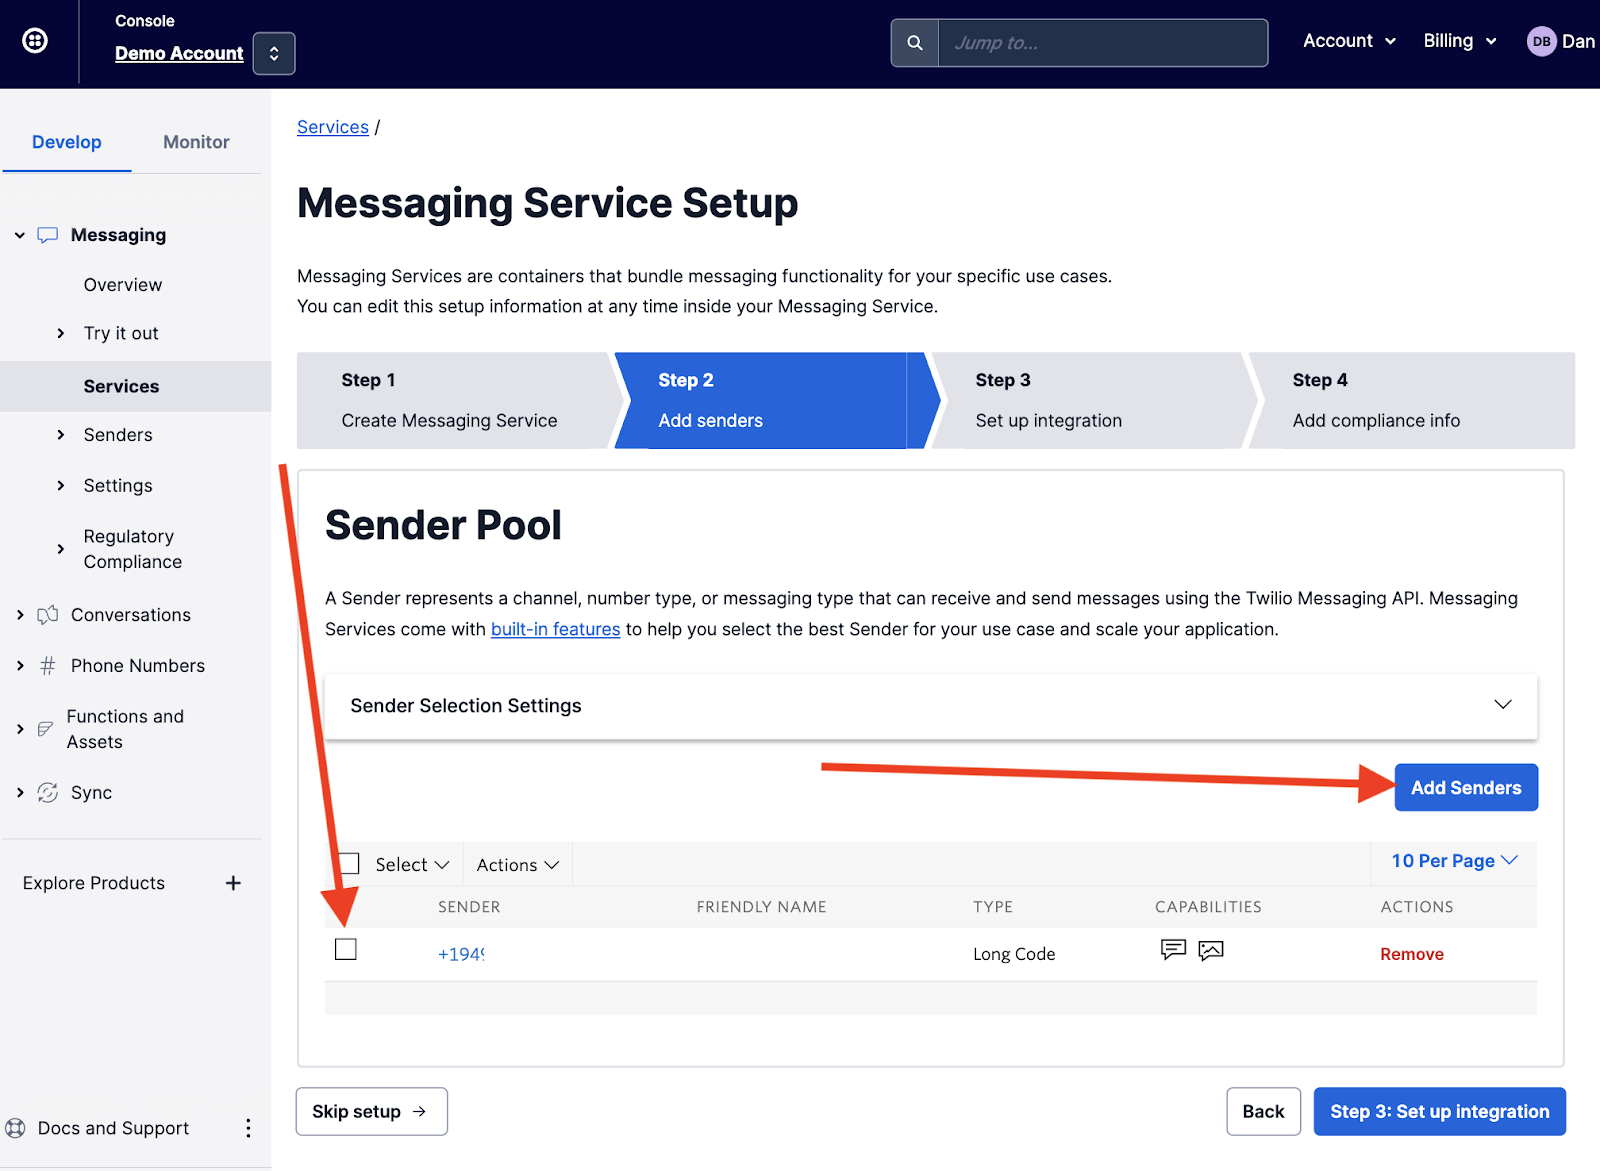Click the Functions and Assets icon

click(x=45, y=729)
